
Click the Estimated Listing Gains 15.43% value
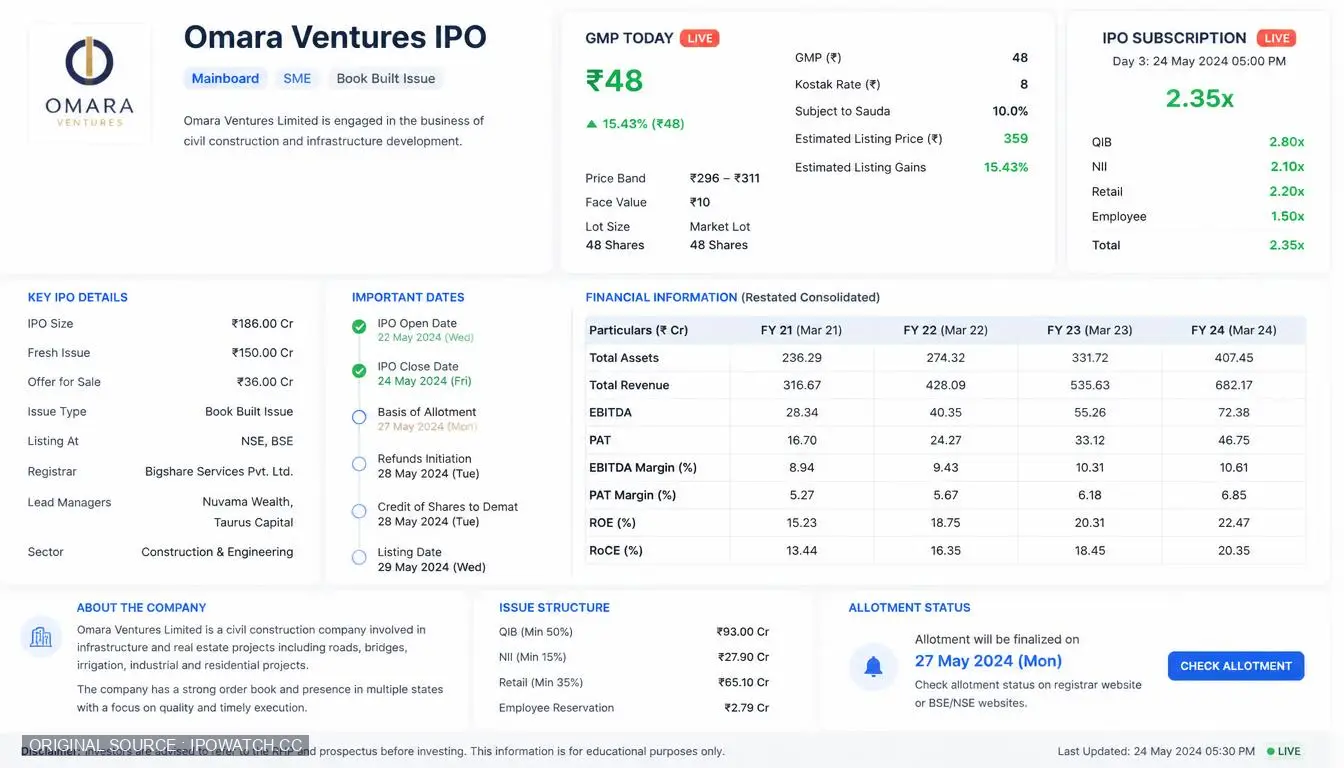tap(1006, 167)
